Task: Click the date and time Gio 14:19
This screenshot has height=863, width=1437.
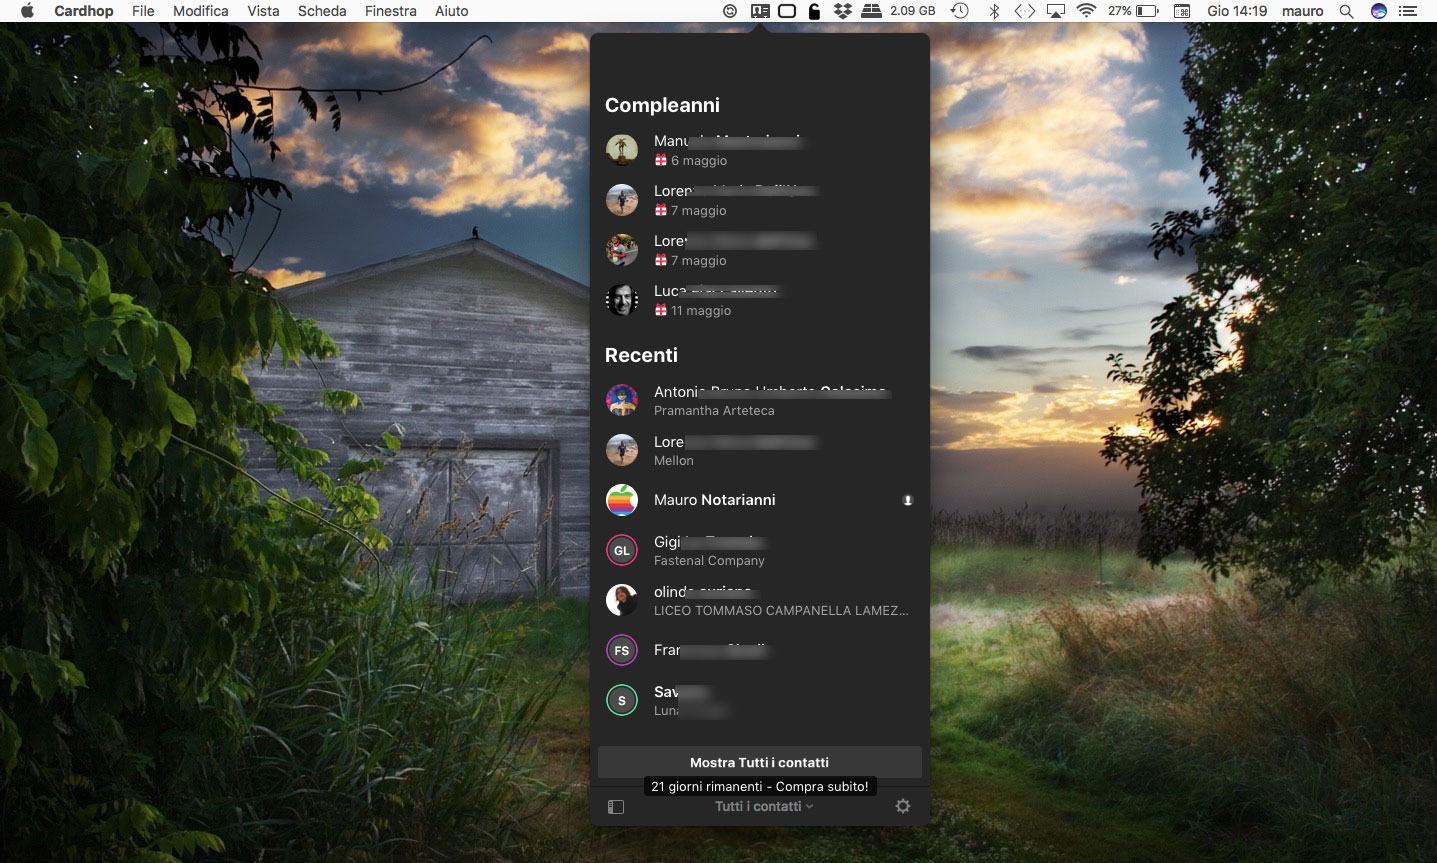Action: pyautogui.click(x=1237, y=11)
